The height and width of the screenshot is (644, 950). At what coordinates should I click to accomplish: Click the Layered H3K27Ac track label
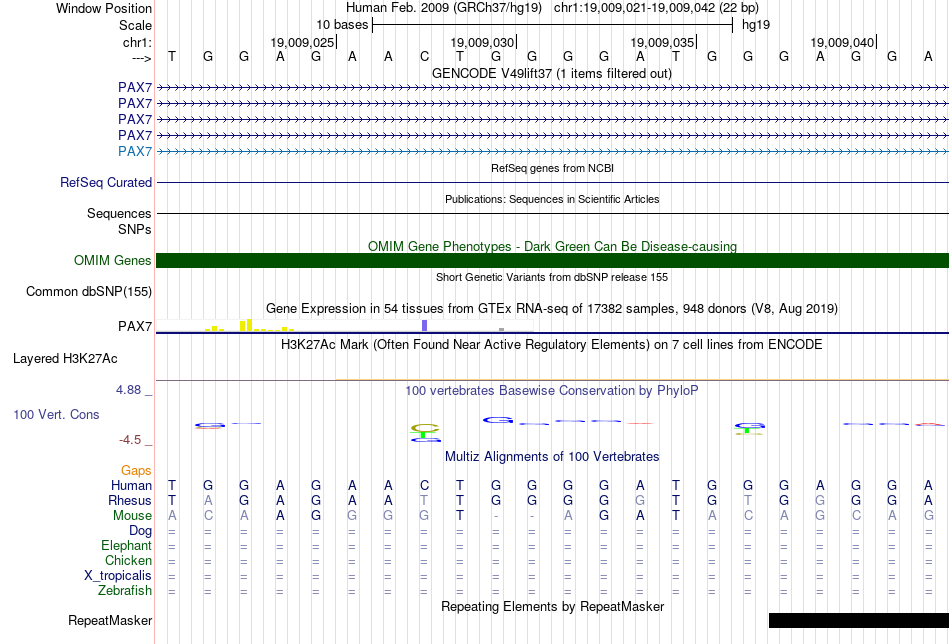tap(65, 359)
